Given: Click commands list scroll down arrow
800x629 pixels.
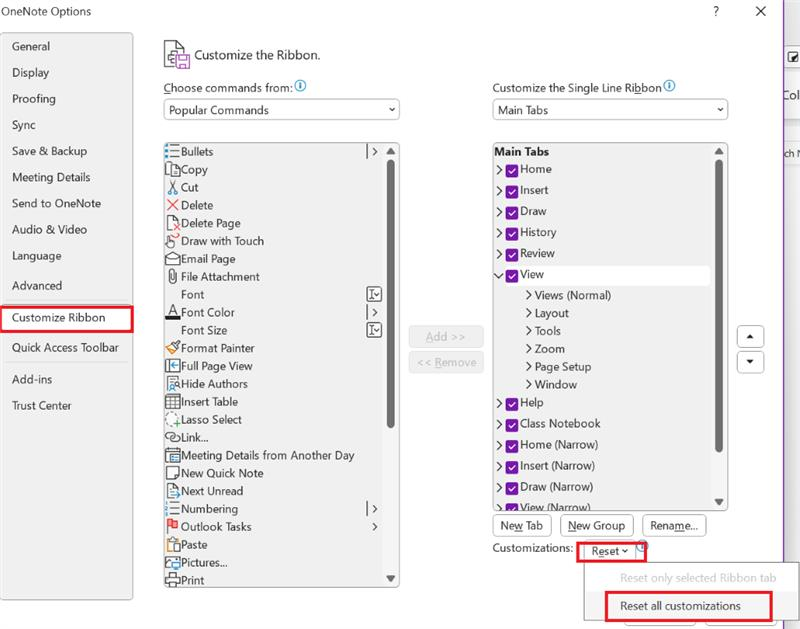Looking at the screenshot, I should click(391, 578).
